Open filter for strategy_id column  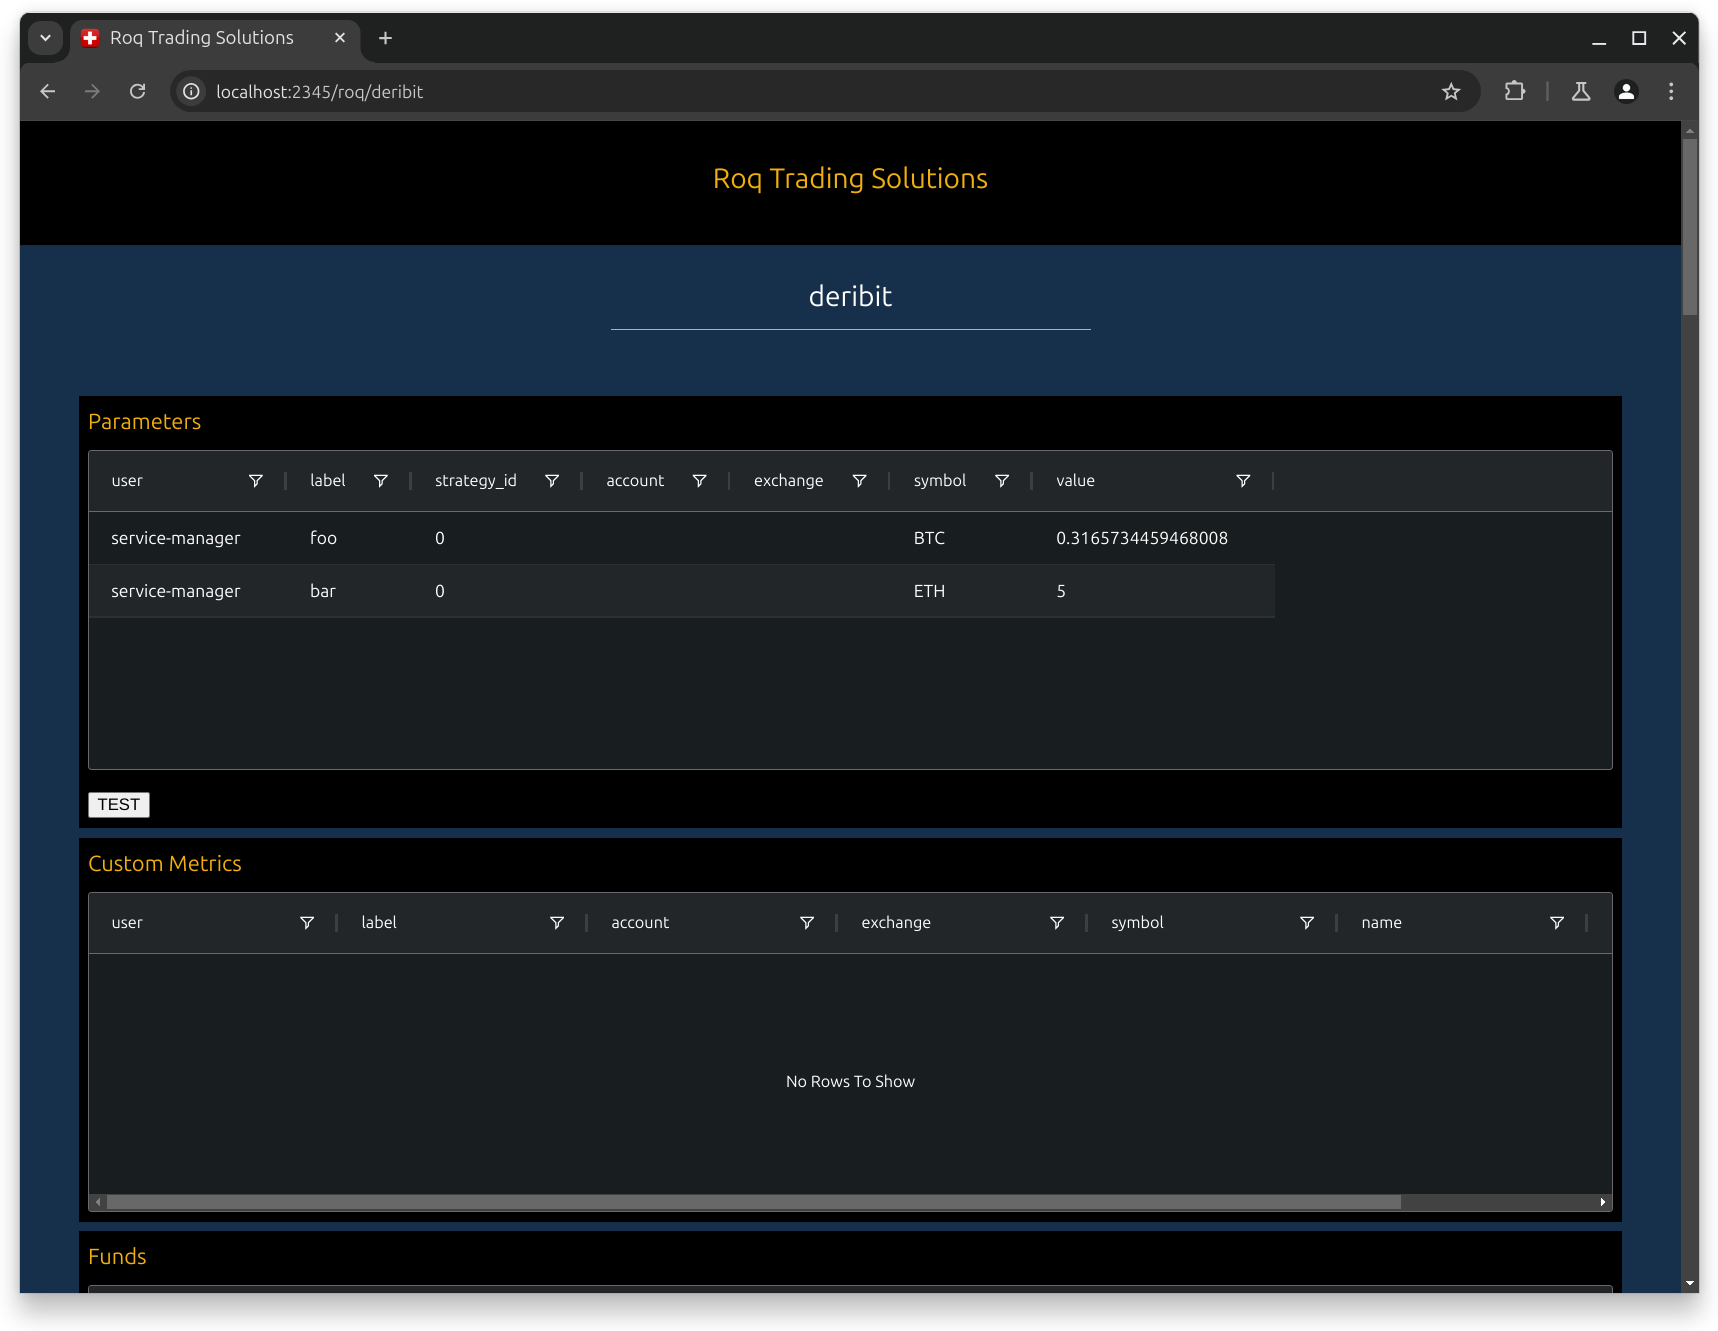(x=552, y=481)
